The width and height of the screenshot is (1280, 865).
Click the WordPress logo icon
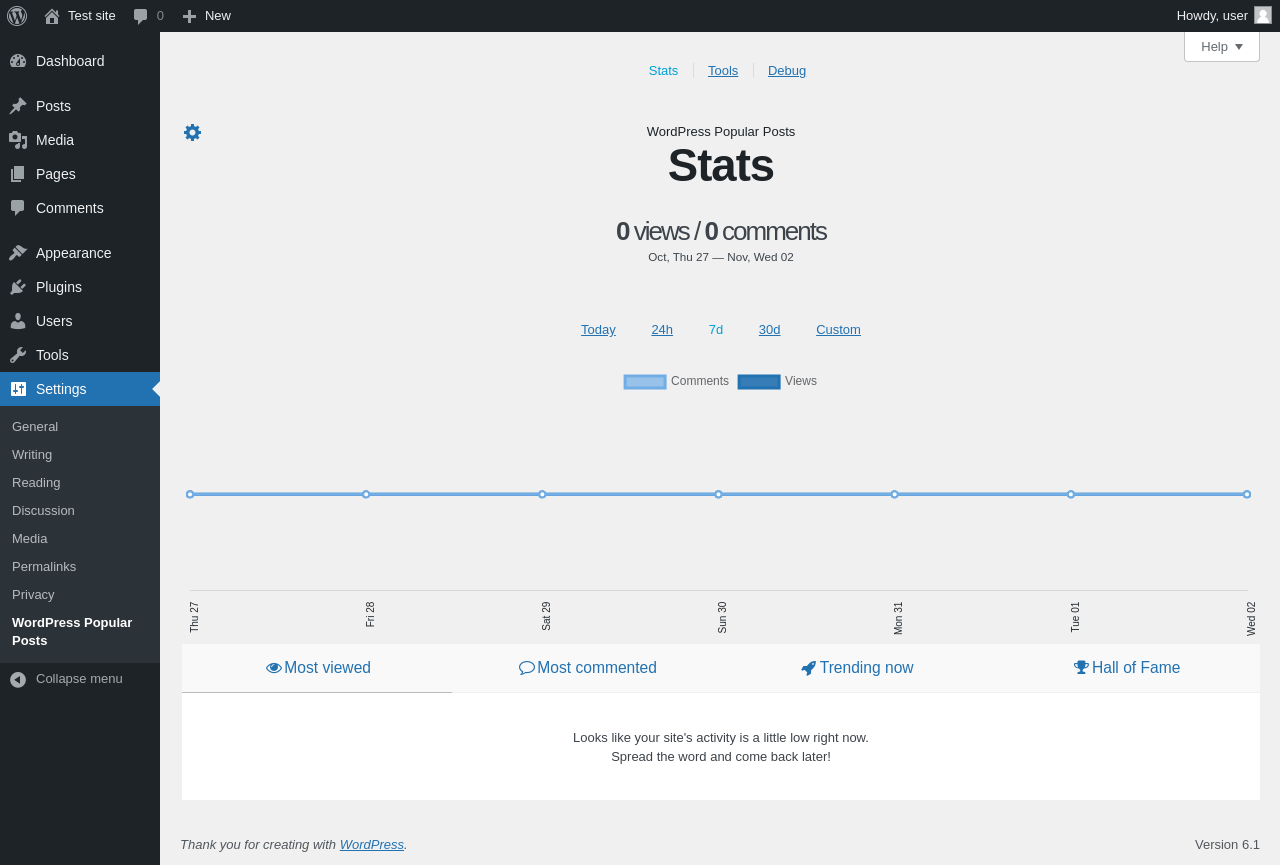click(x=17, y=16)
